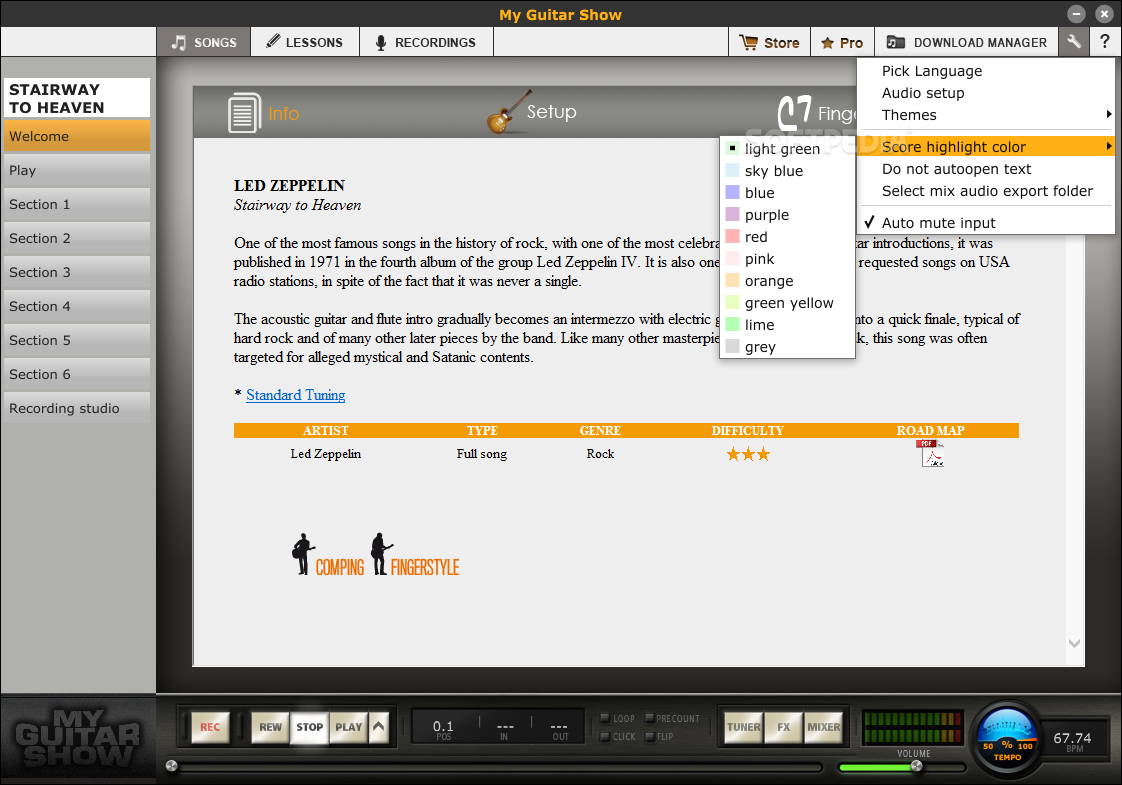Choose purple highlight color
1122x785 pixels.
point(787,215)
